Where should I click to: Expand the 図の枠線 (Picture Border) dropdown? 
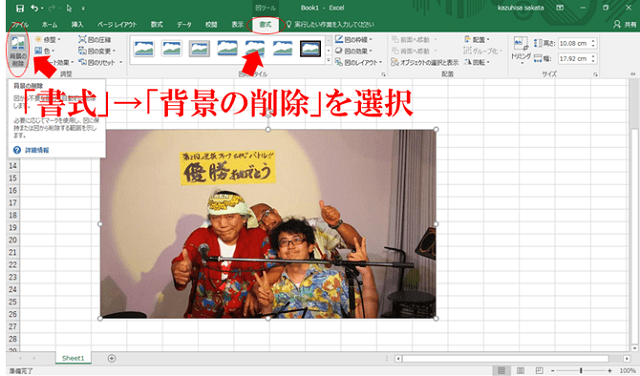click(353, 40)
